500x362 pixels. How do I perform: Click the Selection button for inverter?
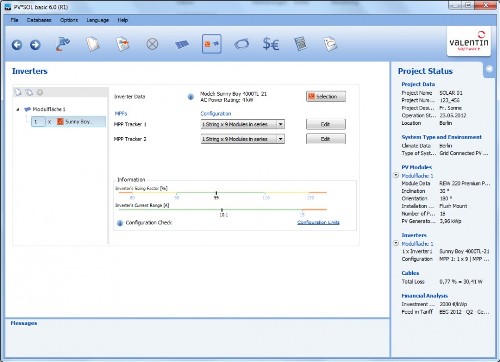(x=326, y=96)
